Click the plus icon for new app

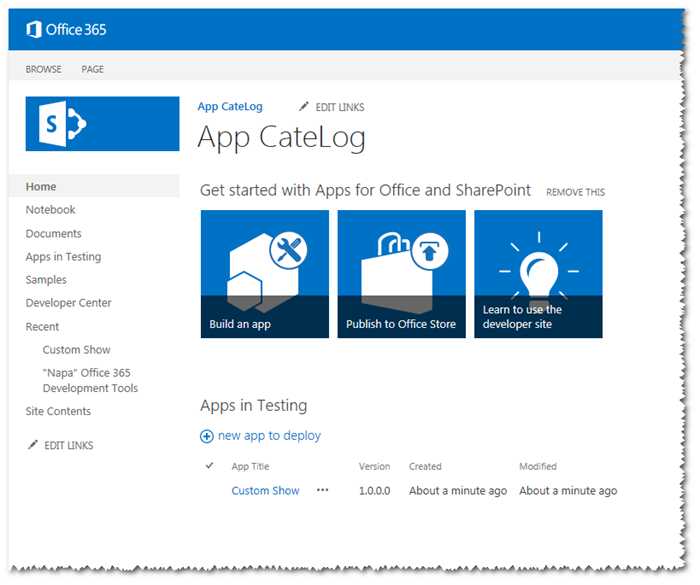click(x=207, y=436)
